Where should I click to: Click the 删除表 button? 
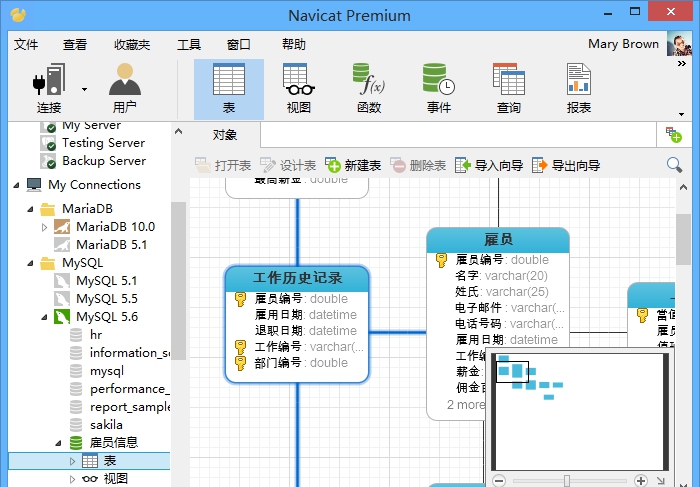pyautogui.click(x=418, y=166)
